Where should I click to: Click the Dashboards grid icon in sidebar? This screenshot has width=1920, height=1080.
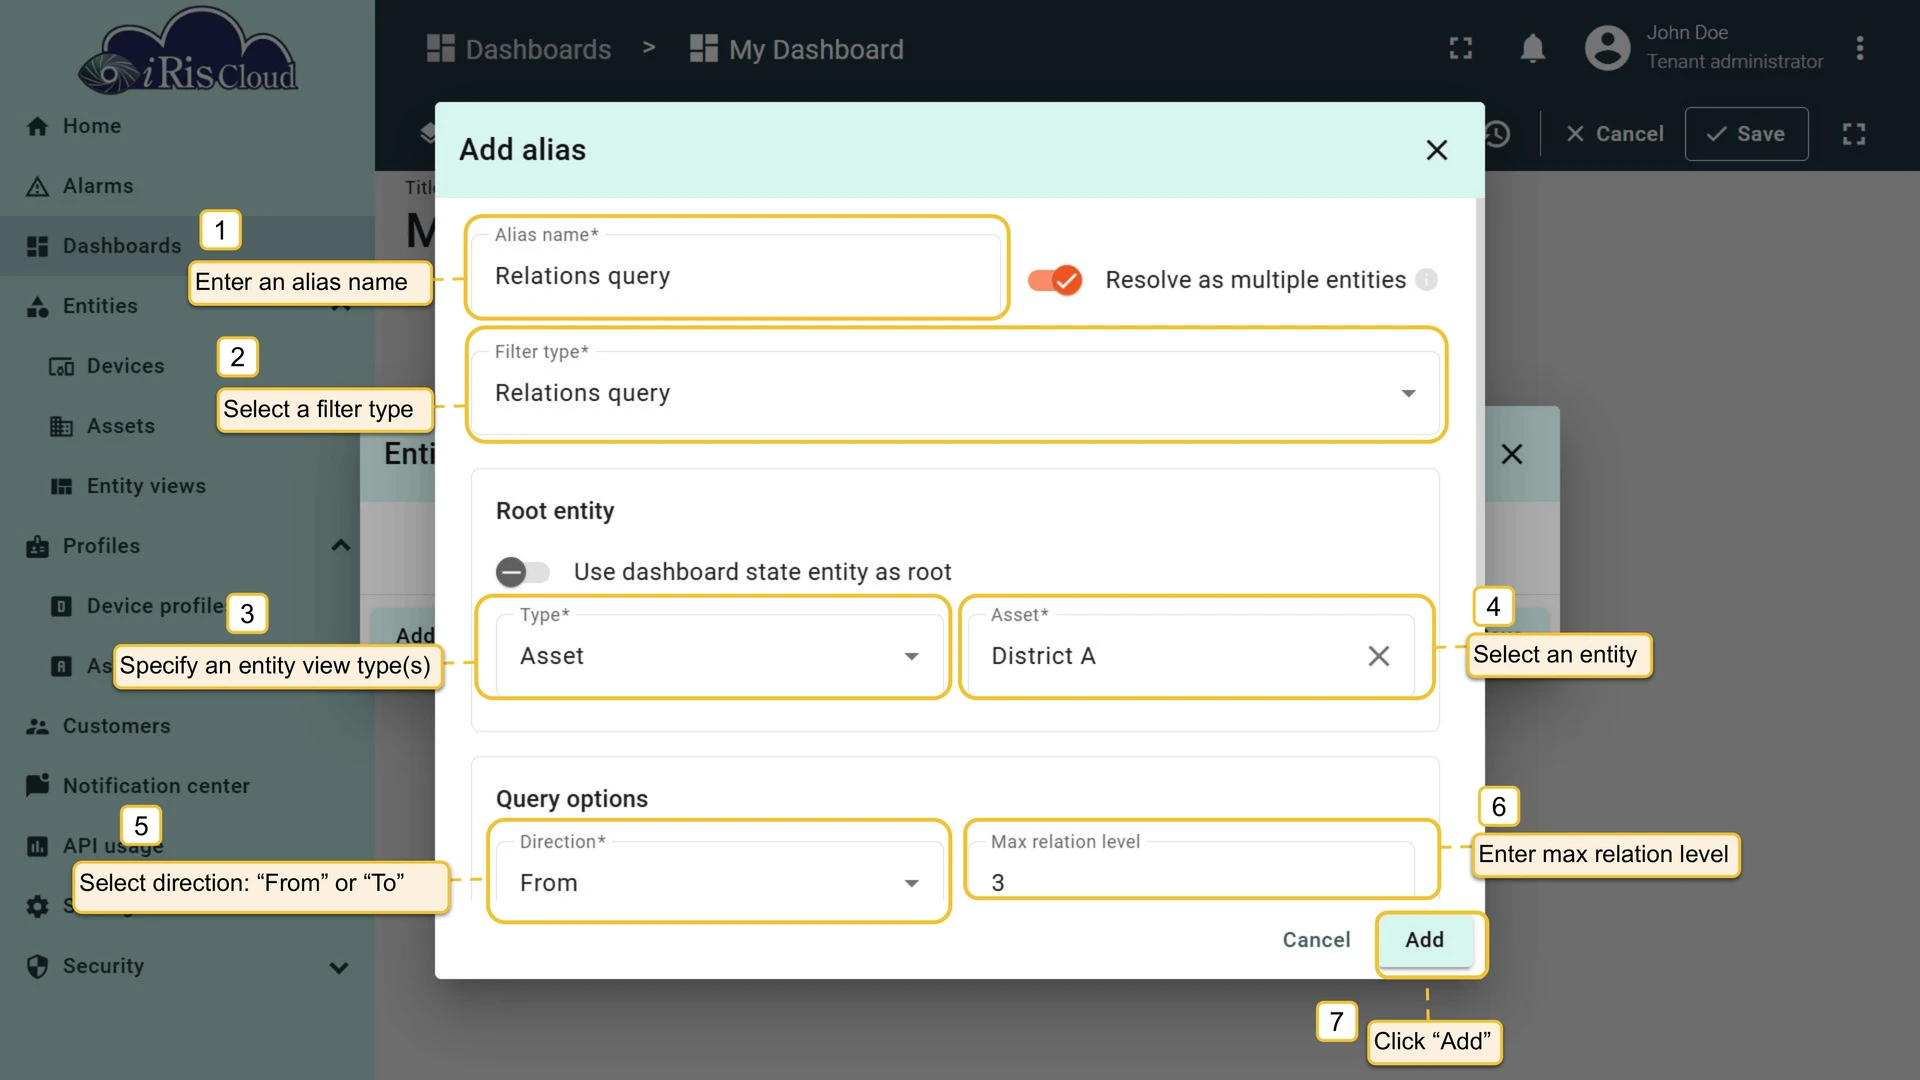(x=37, y=246)
